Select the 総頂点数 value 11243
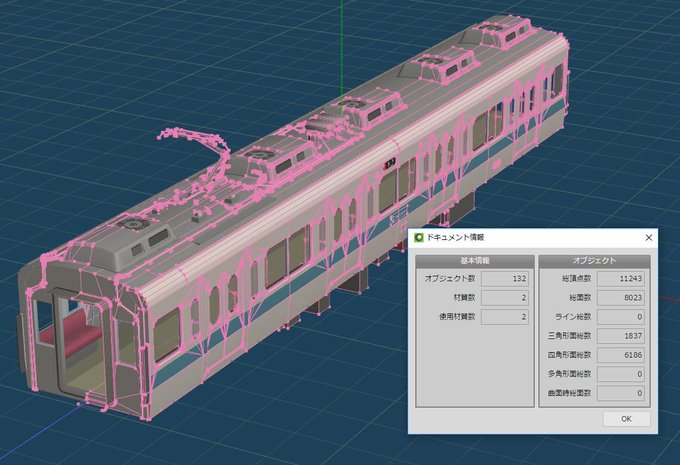This screenshot has height=465, width=680. tap(621, 278)
